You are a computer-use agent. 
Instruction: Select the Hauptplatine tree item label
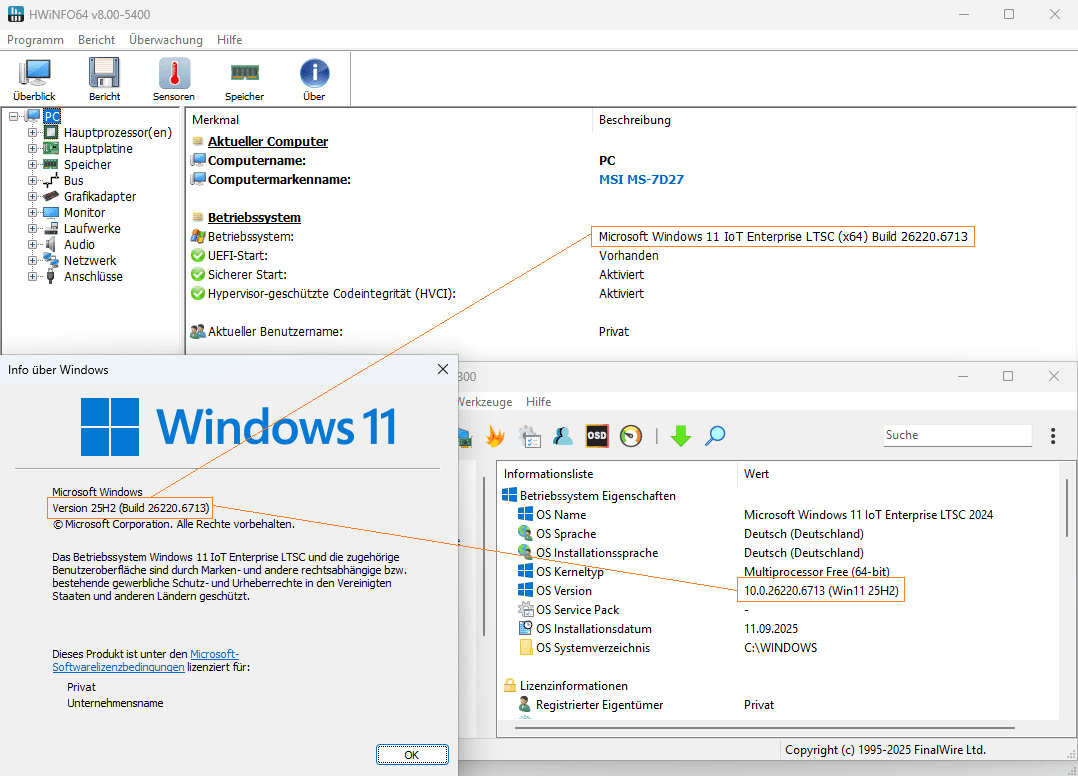[x=98, y=148]
